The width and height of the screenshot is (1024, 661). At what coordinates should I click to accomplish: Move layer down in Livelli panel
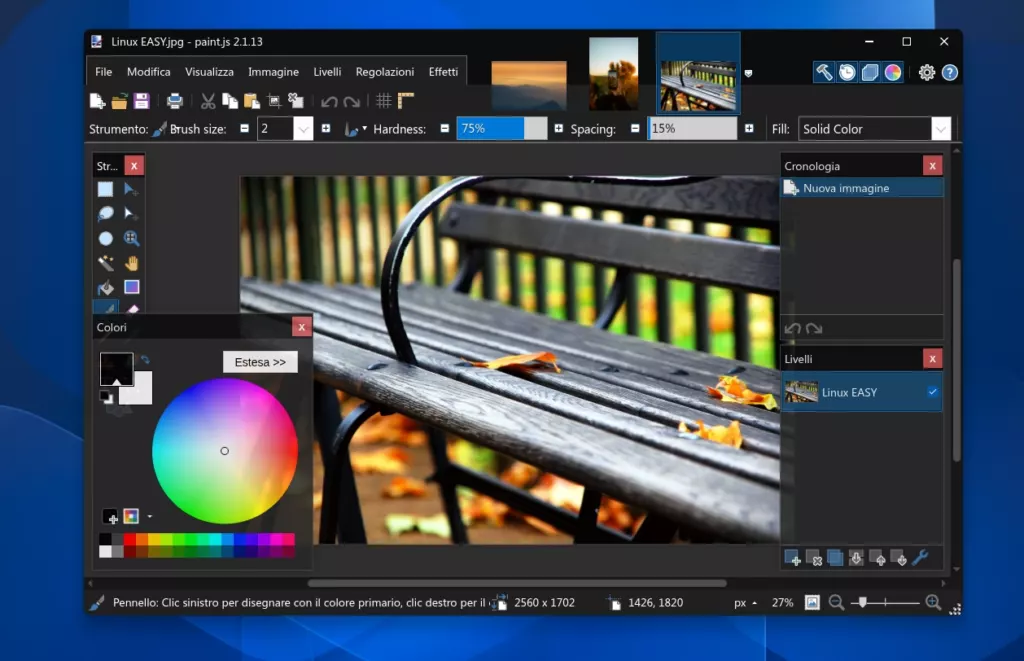pos(899,558)
